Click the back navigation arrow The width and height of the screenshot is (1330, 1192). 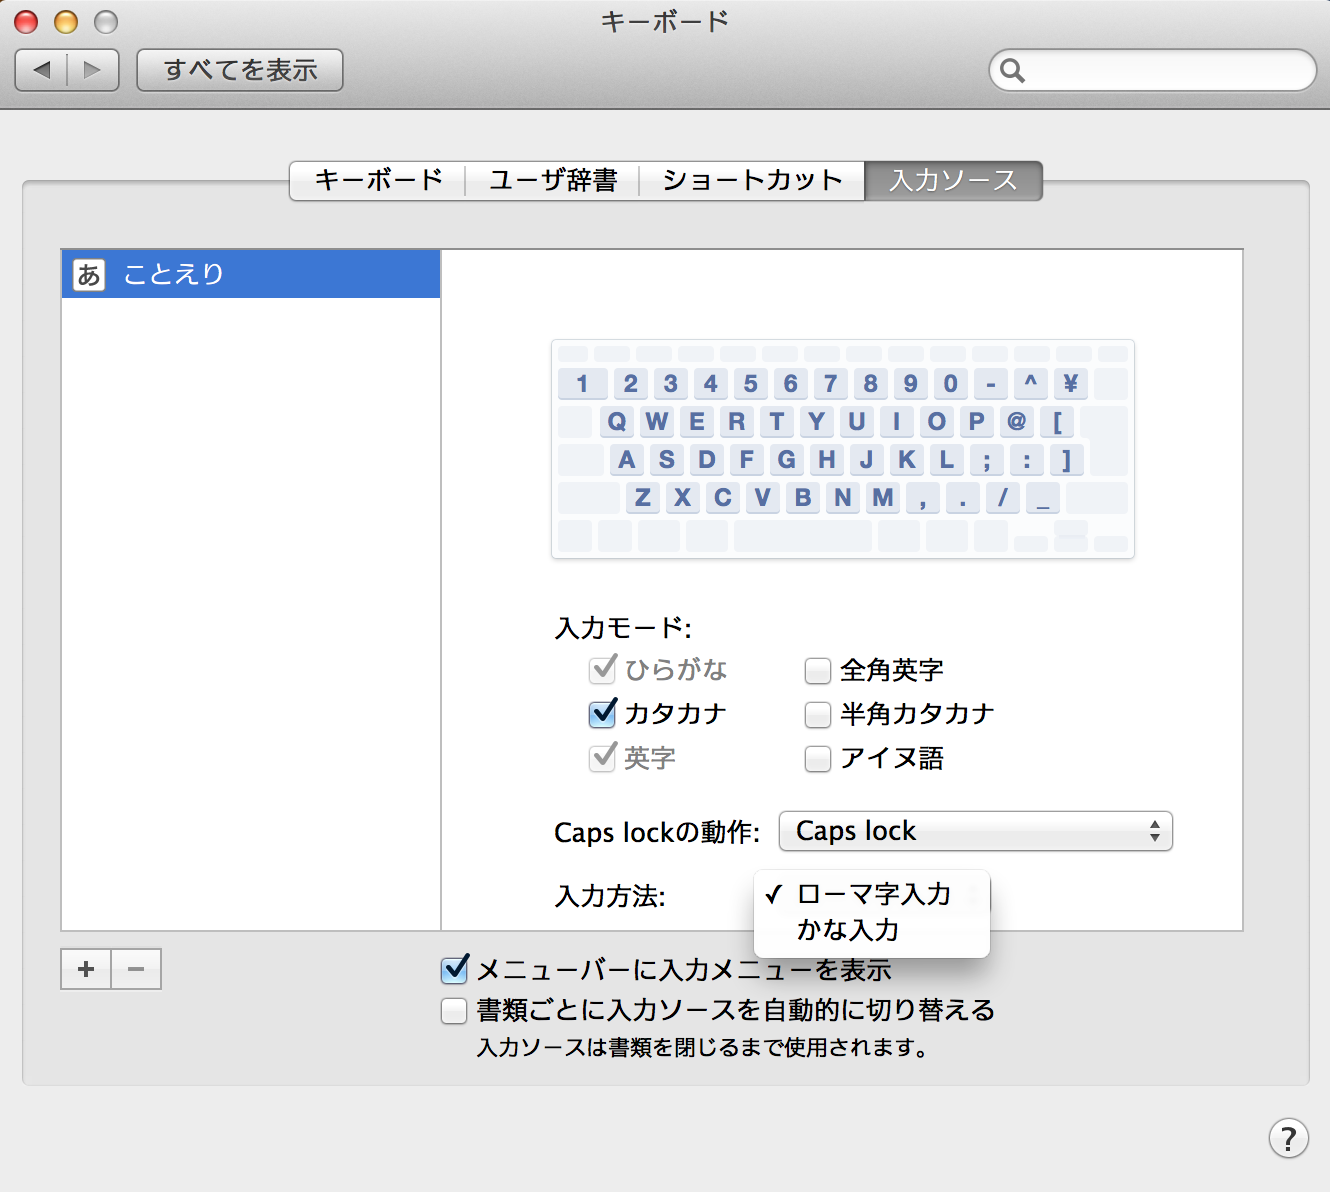tap(42, 70)
